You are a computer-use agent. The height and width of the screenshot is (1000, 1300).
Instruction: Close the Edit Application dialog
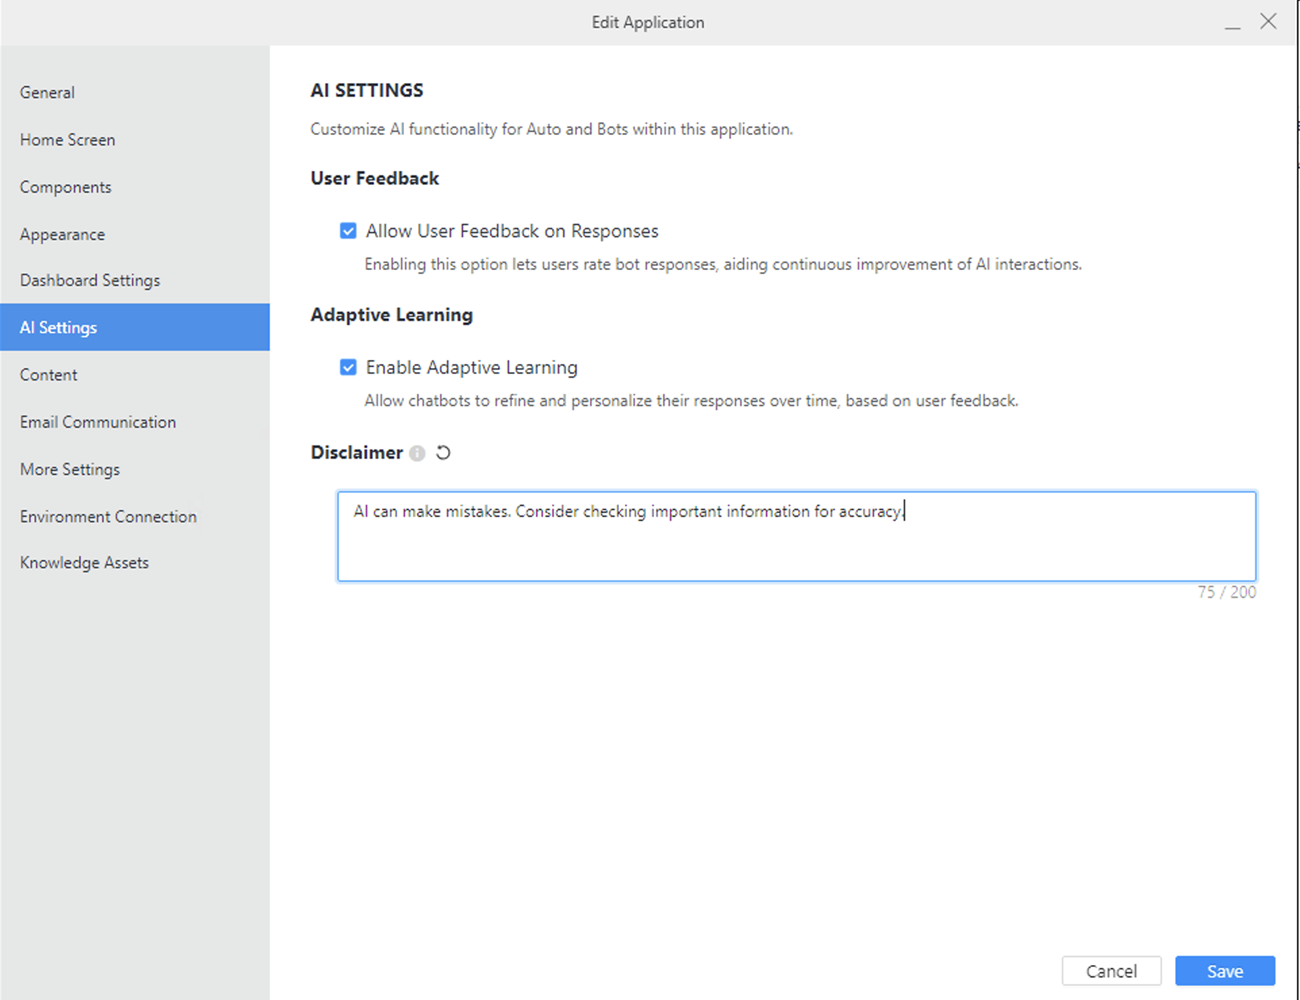click(1268, 21)
